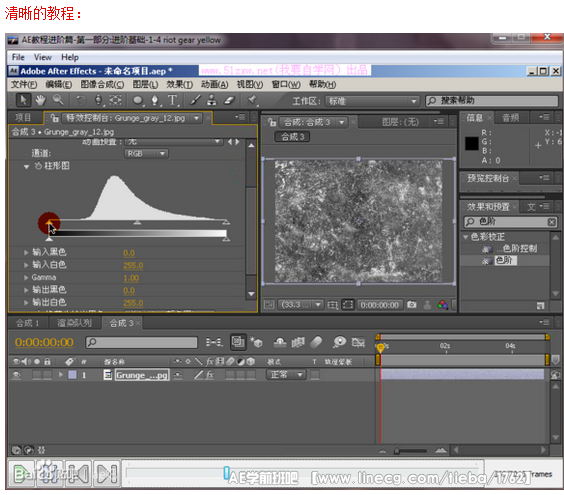Collapse the color correction category
Viewport: 564px width, 495px height.
tap(465, 237)
